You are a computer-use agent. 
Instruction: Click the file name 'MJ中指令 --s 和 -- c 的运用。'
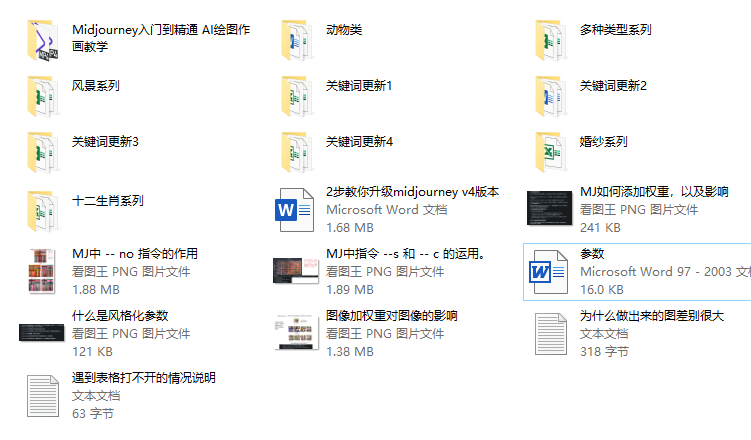tap(406, 254)
